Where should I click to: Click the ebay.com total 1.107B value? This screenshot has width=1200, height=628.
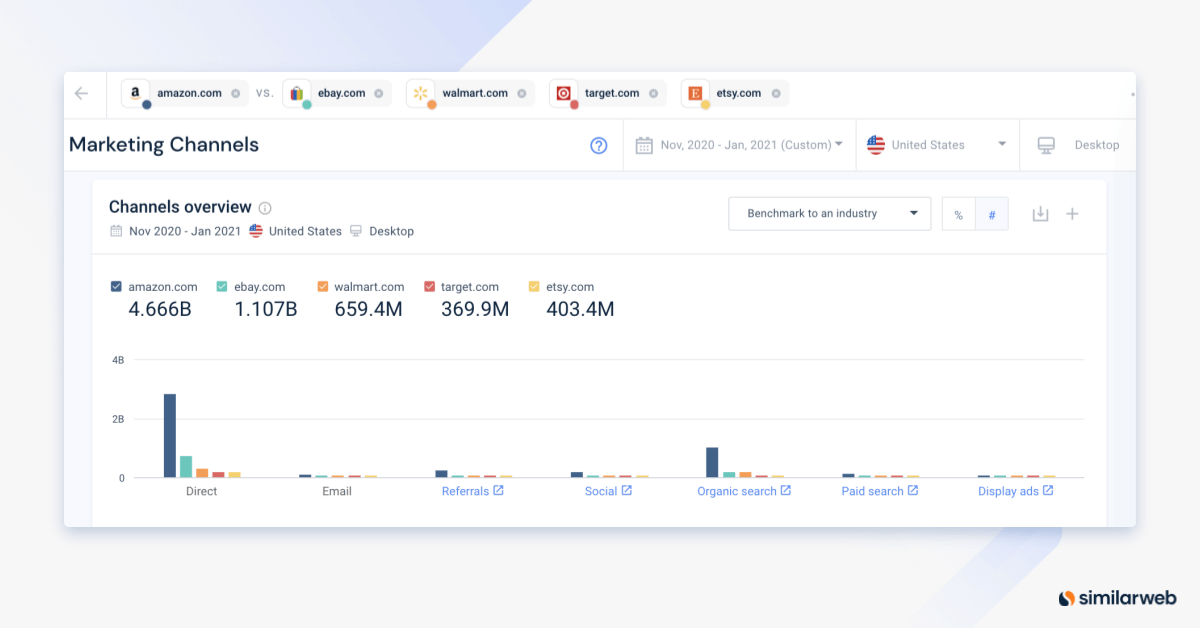266,309
